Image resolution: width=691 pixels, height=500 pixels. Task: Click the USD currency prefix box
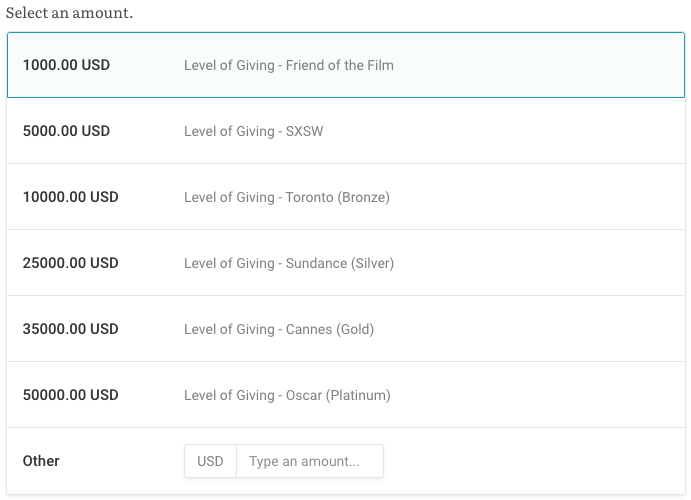(x=210, y=461)
